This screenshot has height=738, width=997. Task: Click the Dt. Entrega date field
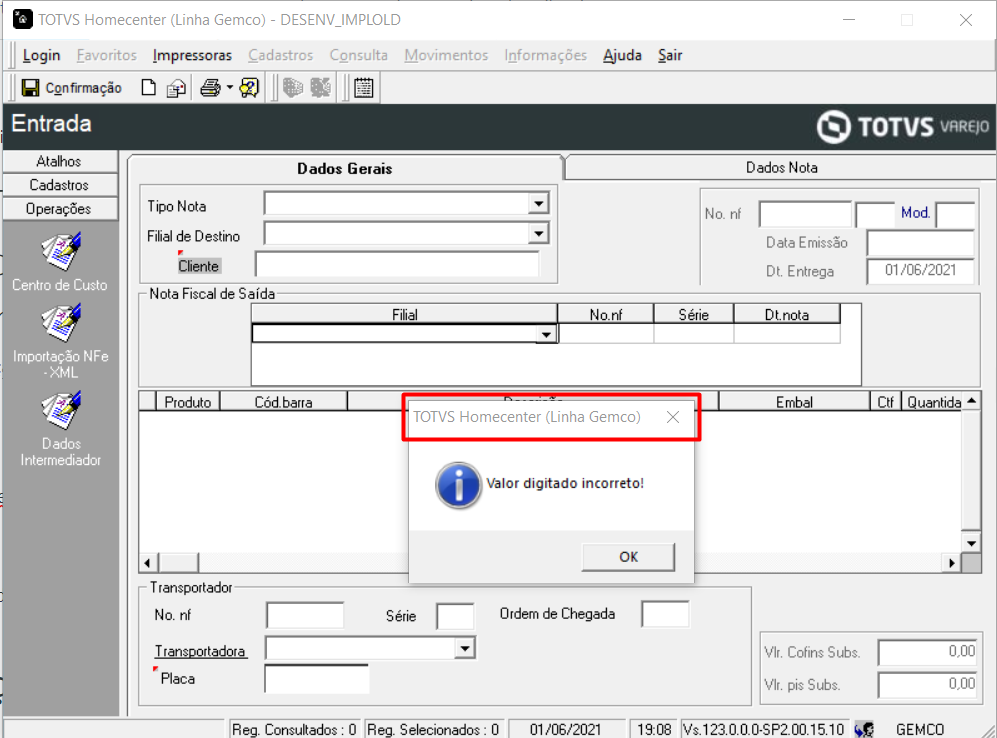(921, 271)
